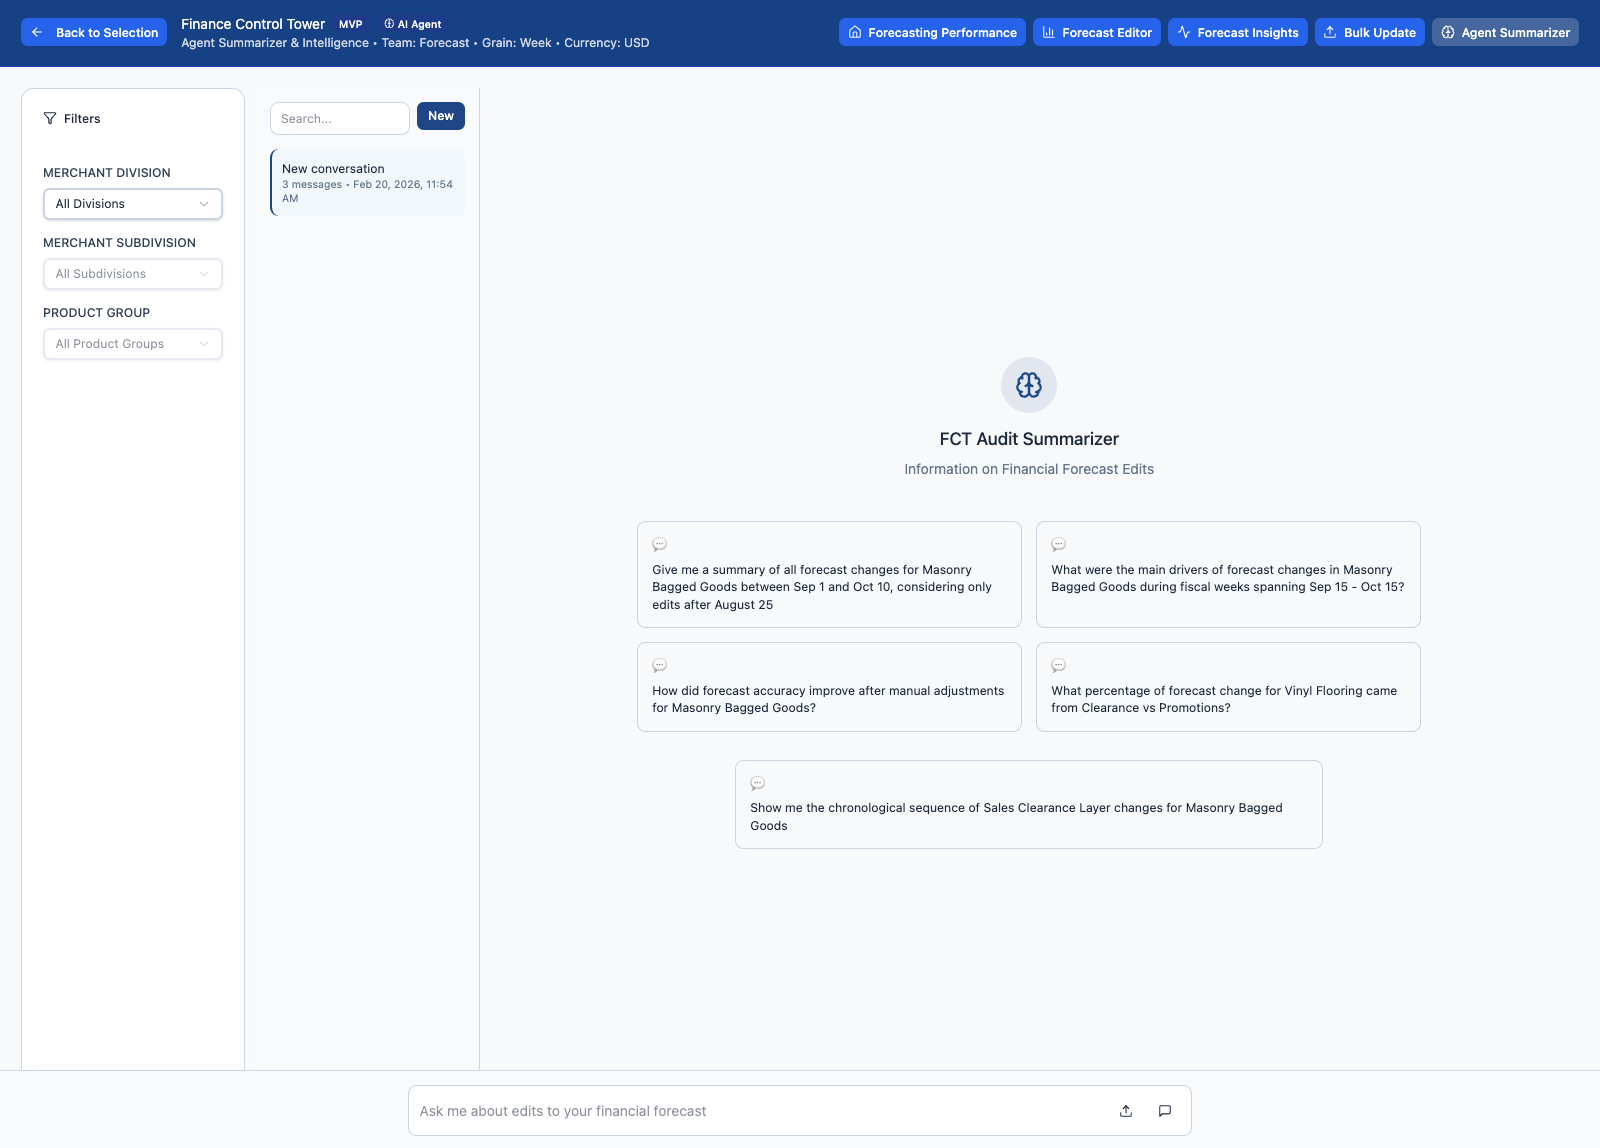1600x1148 pixels.
Task: Select the Forecasting Performance home icon
Action: coord(855,32)
